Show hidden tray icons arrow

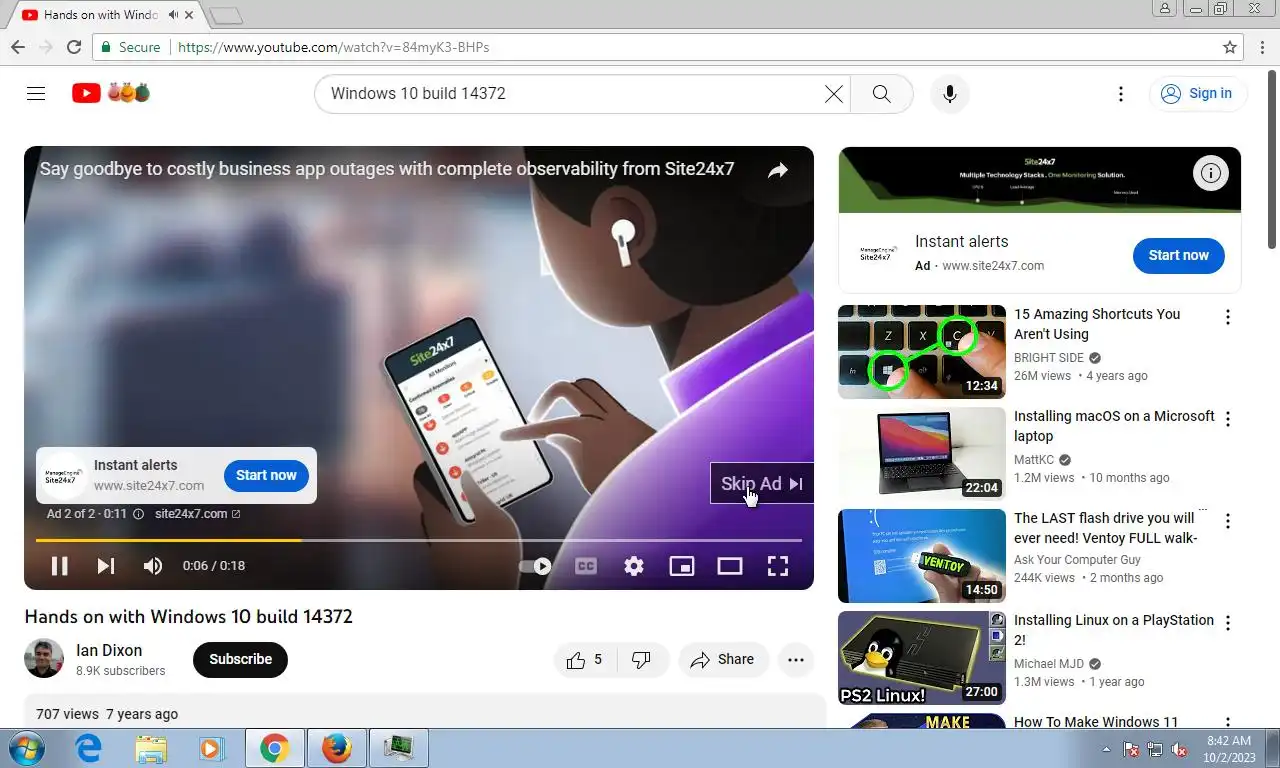[x=1106, y=749]
